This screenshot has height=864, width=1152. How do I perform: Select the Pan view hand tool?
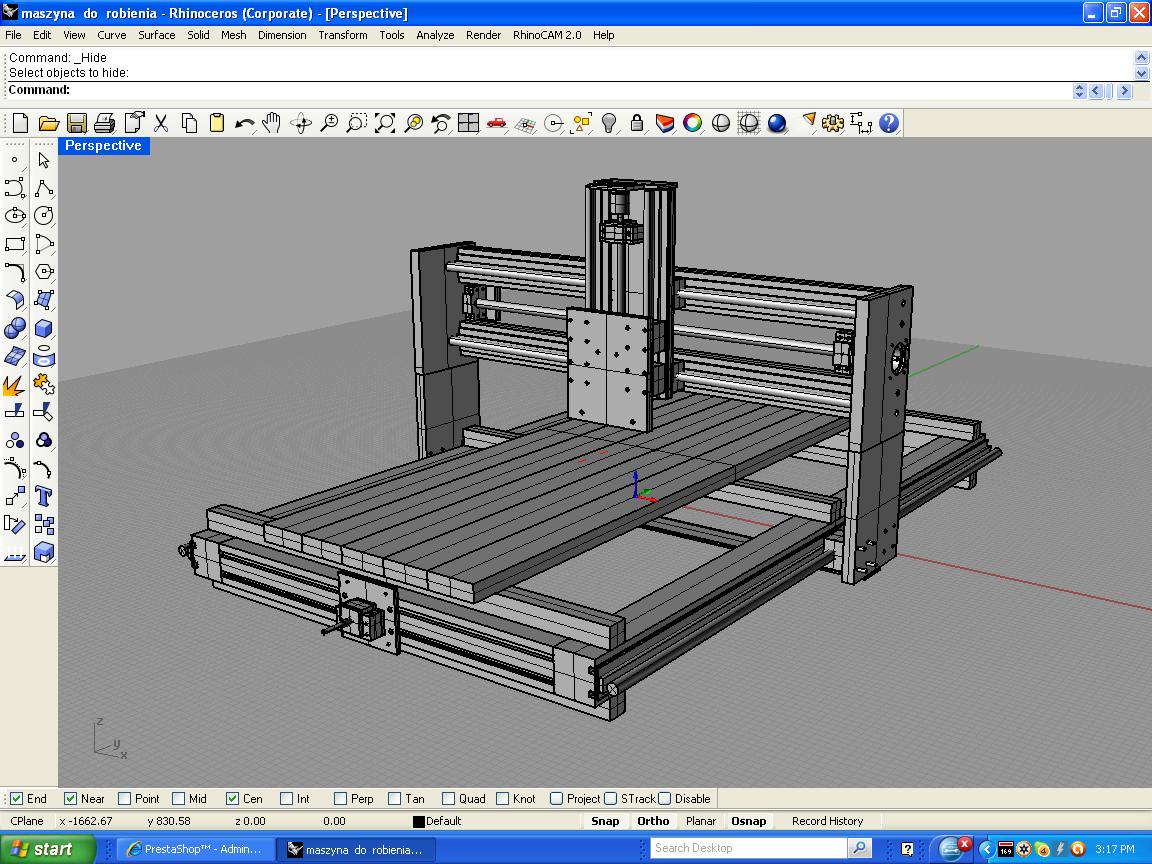pos(272,123)
